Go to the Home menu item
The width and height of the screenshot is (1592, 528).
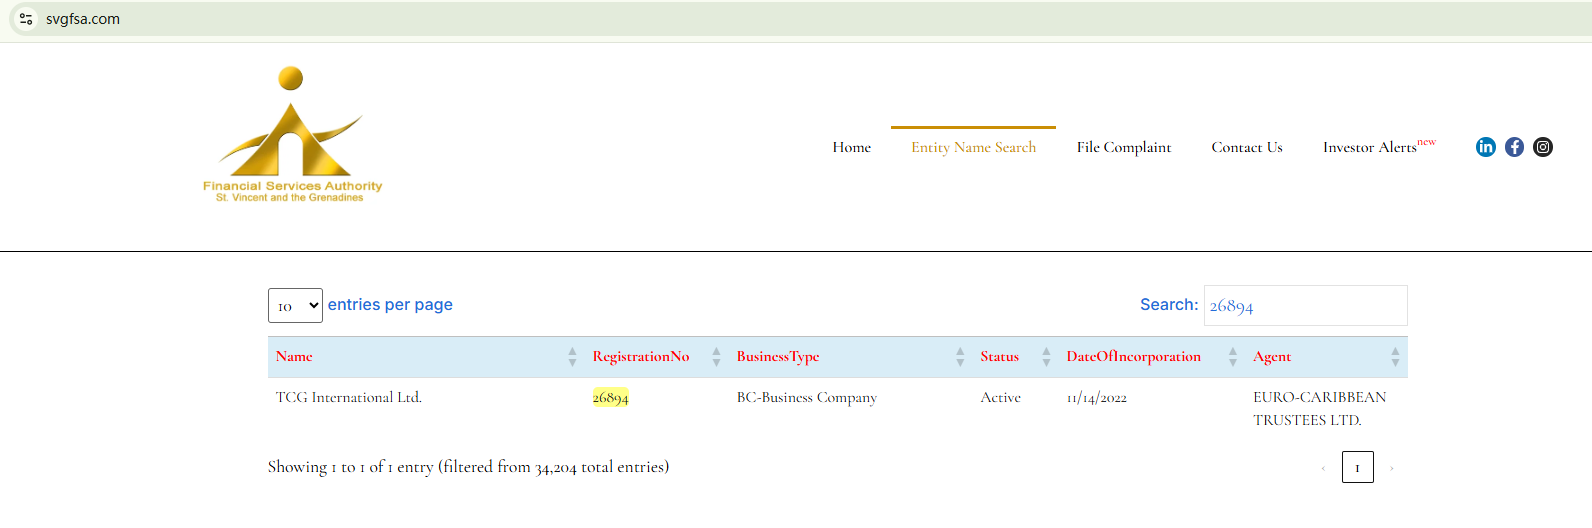852,147
